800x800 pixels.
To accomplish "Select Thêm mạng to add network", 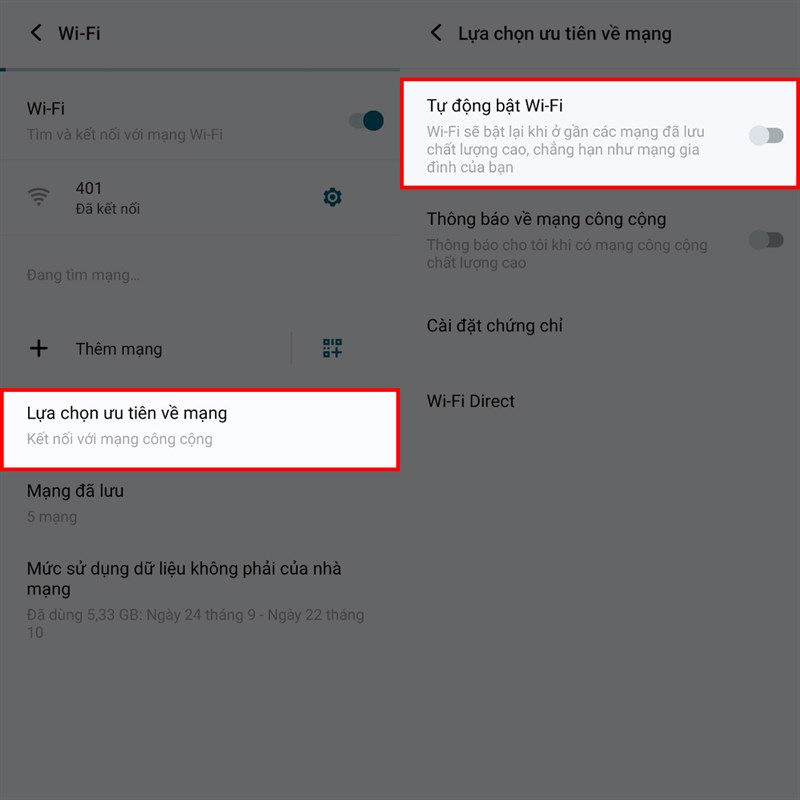I will pyautogui.click(x=119, y=349).
